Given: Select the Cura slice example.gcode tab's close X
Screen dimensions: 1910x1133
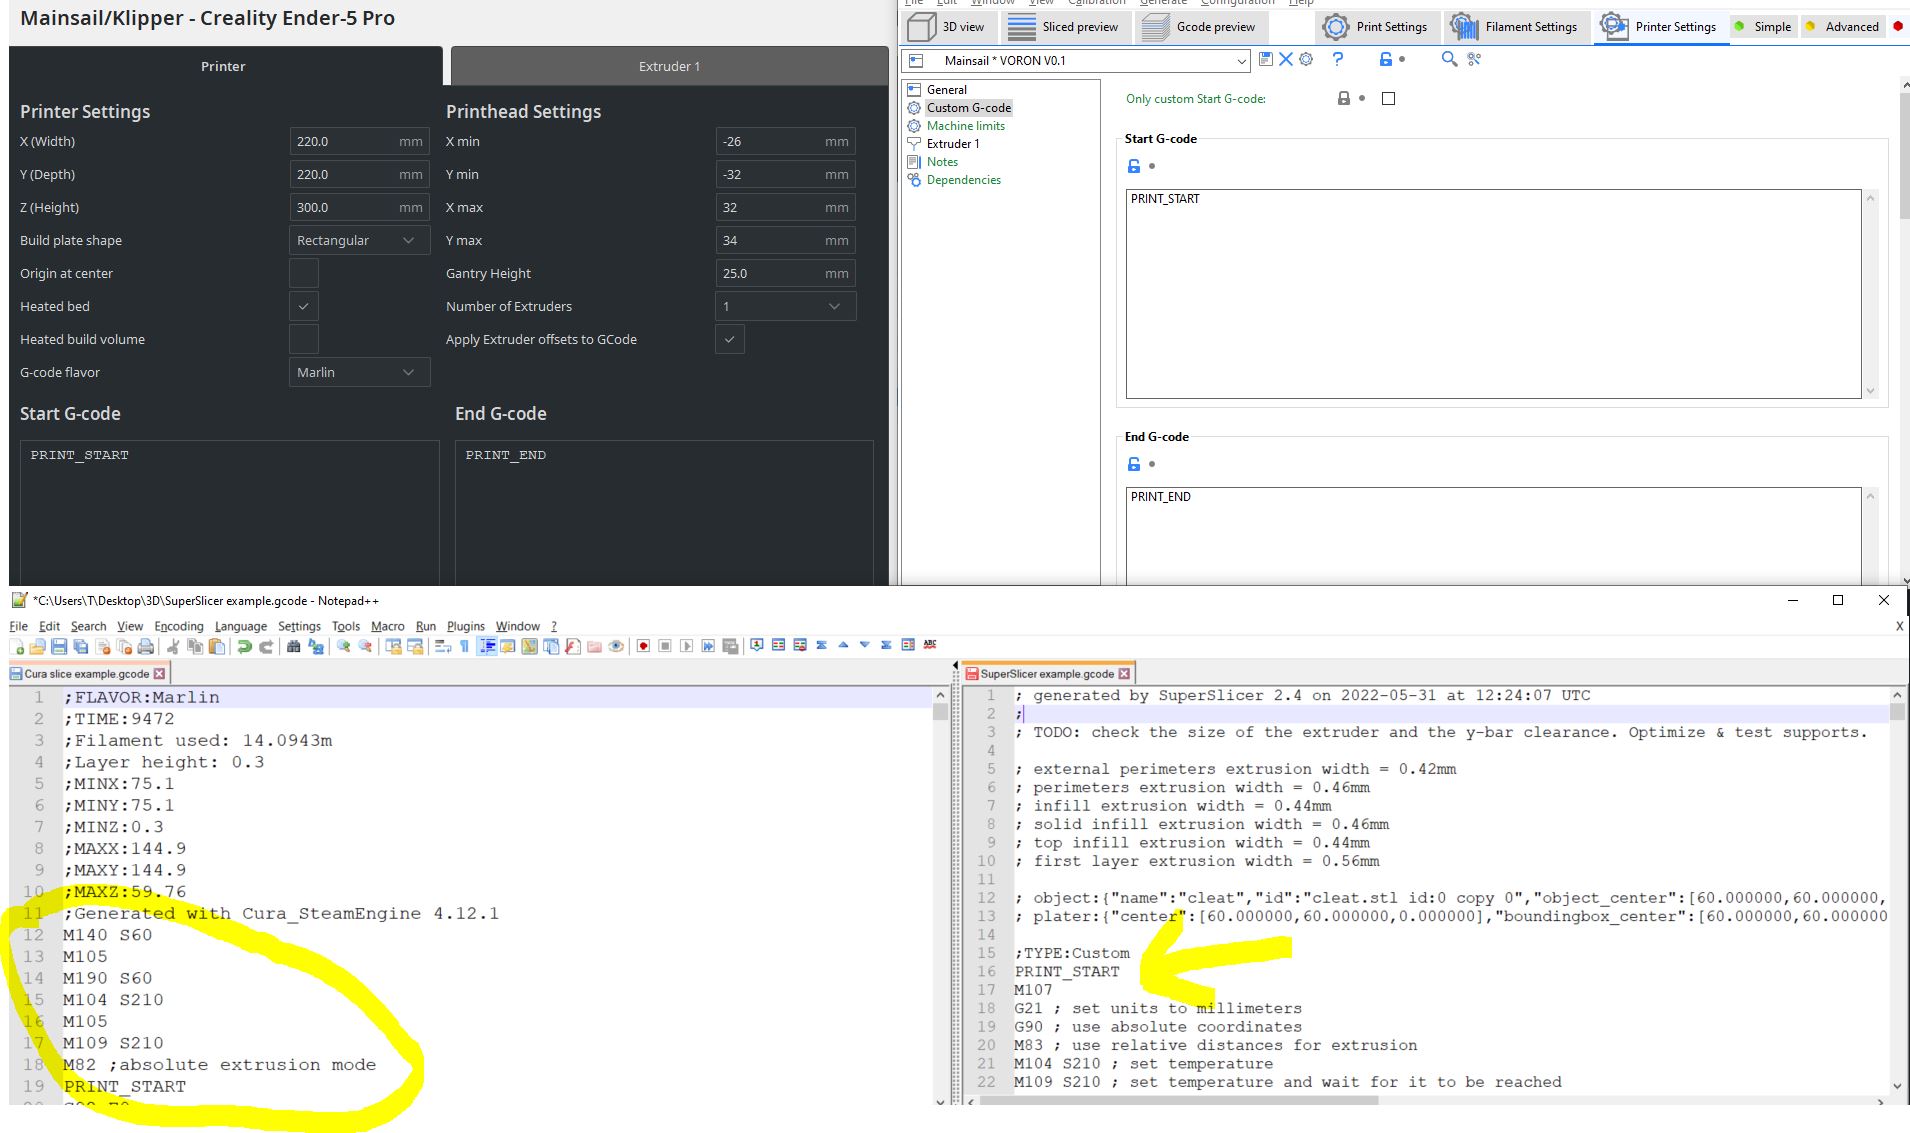Looking at the screenshot, I should (x=158, y=673).
